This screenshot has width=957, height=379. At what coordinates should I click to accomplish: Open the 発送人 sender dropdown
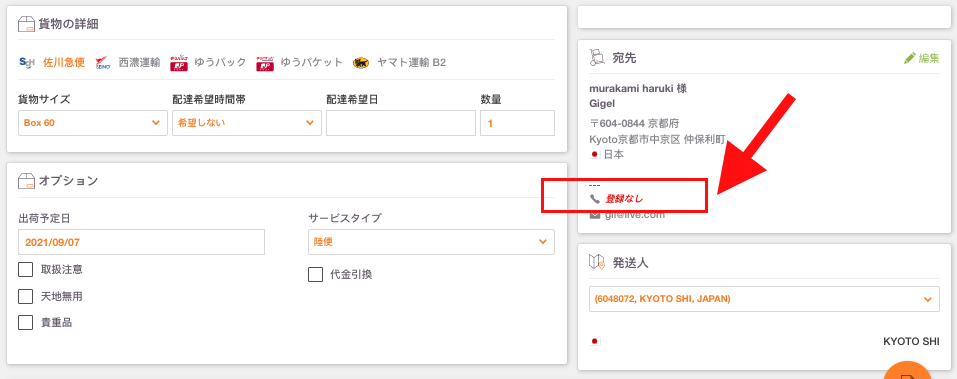(764, 299)
